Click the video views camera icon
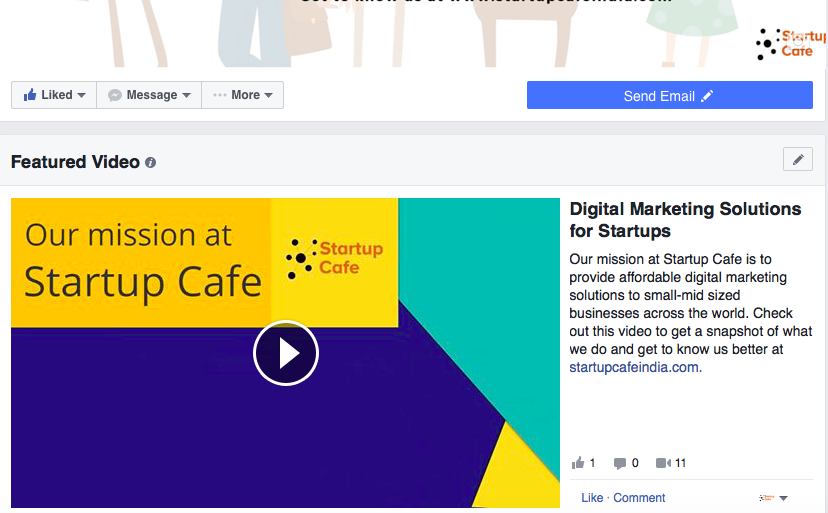The width and height of the screenshot is (828, 513). click(663, 463)
